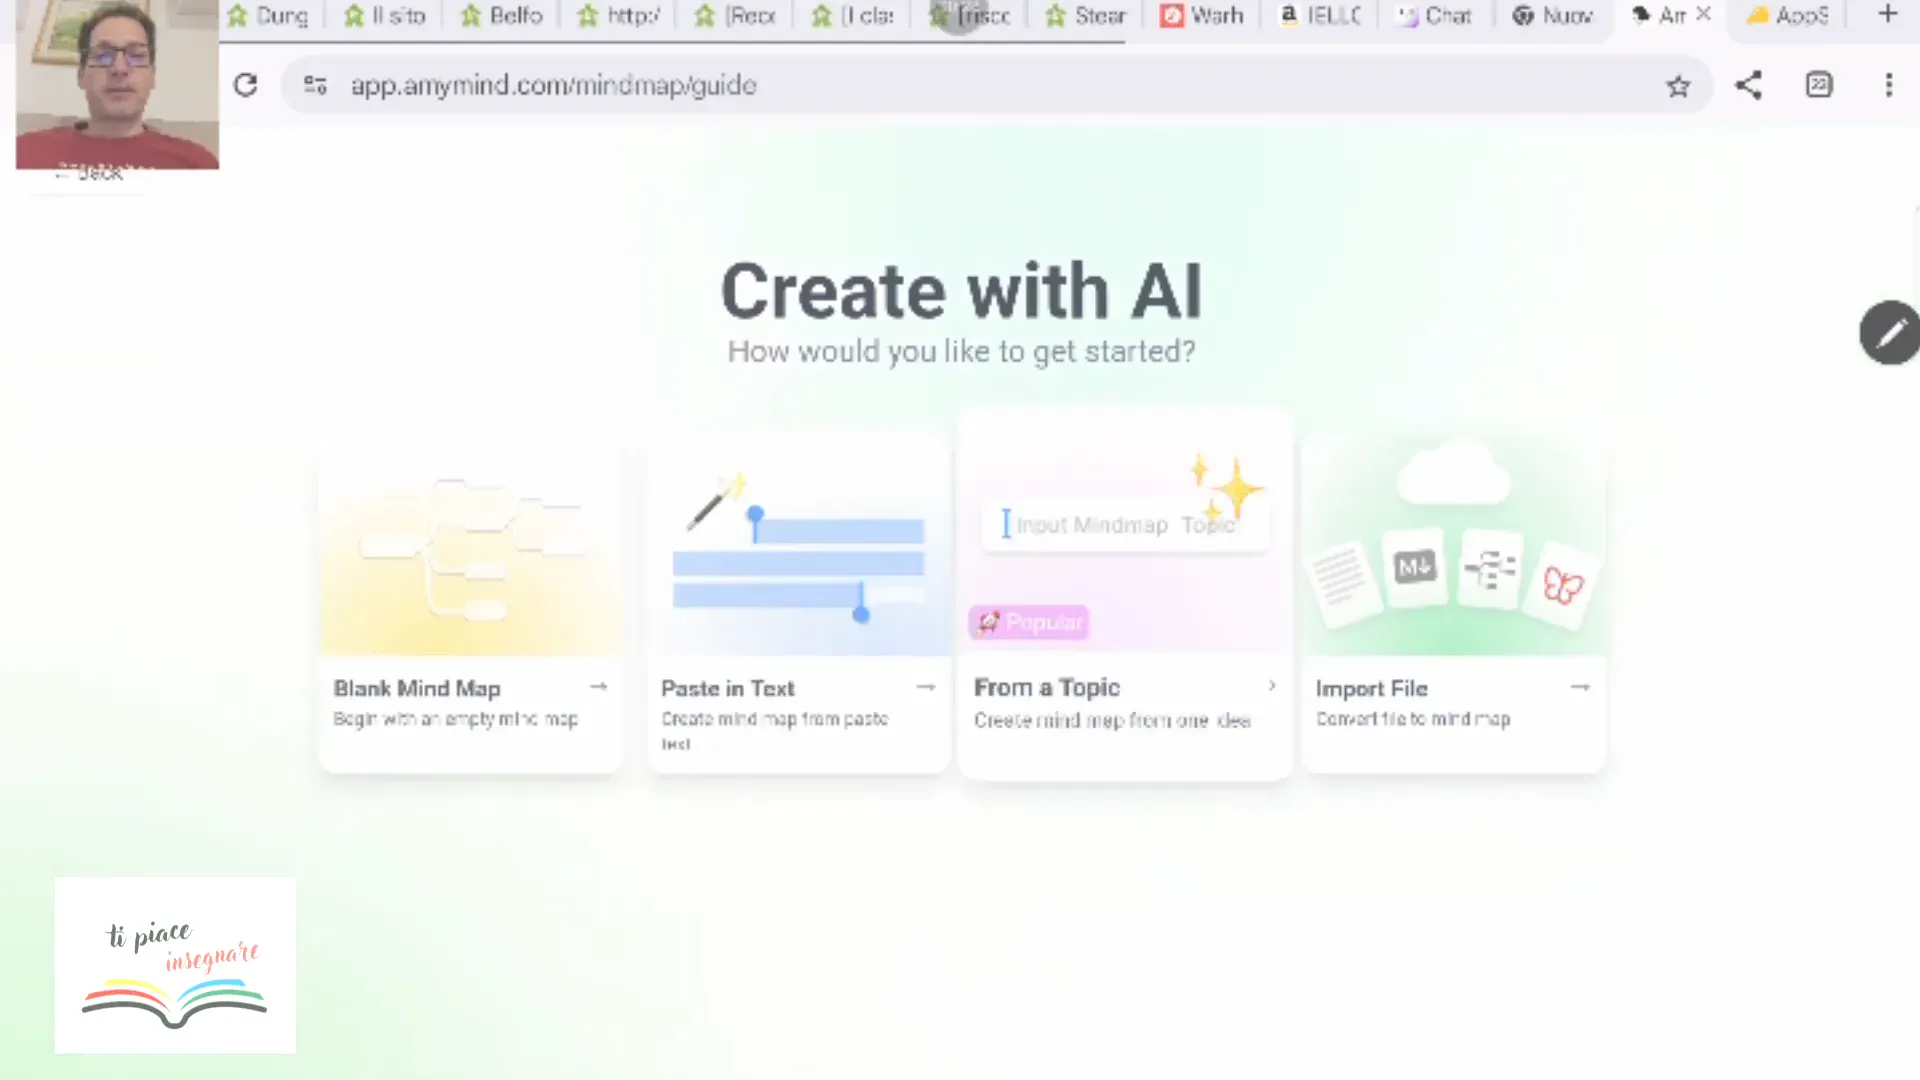This screenshot has height=1080, width=1920.
Task: Click the blank mind map preview thumbnail
Action: point(471,545)
